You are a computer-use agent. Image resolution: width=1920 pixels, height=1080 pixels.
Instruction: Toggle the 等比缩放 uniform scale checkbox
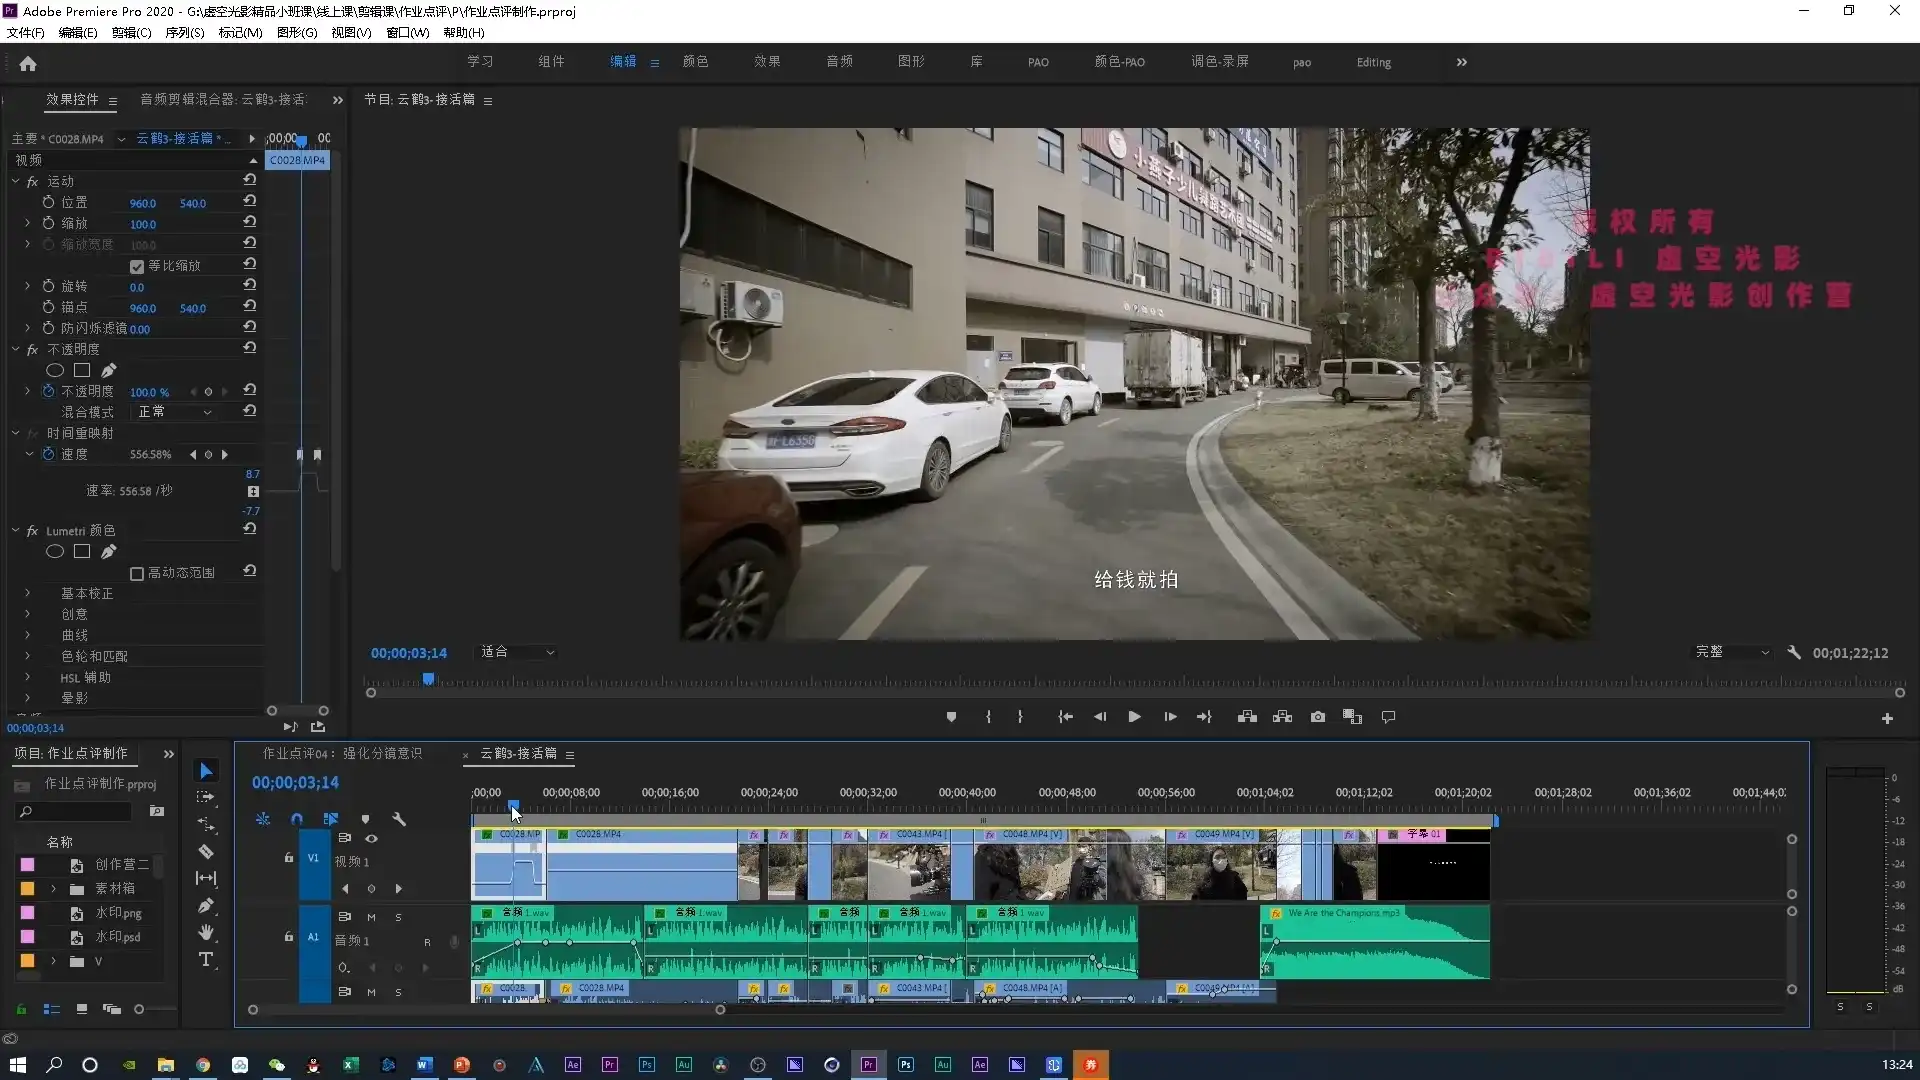[x=137, y=266]
